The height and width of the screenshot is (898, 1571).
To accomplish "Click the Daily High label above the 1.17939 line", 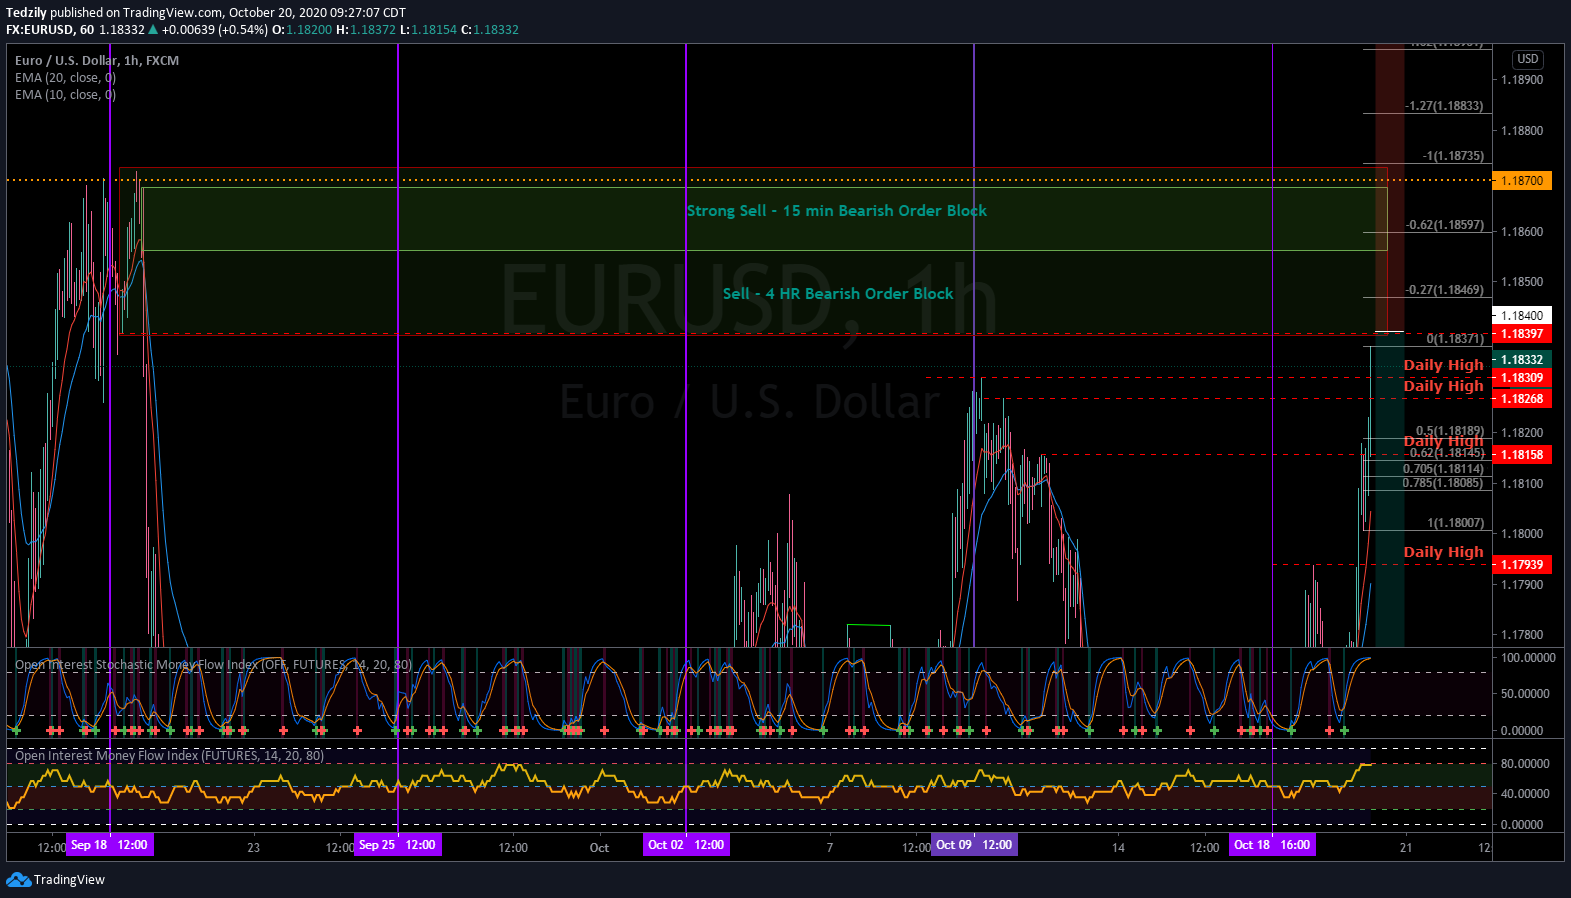I will pyautogui.click(x=1443, y=552).
